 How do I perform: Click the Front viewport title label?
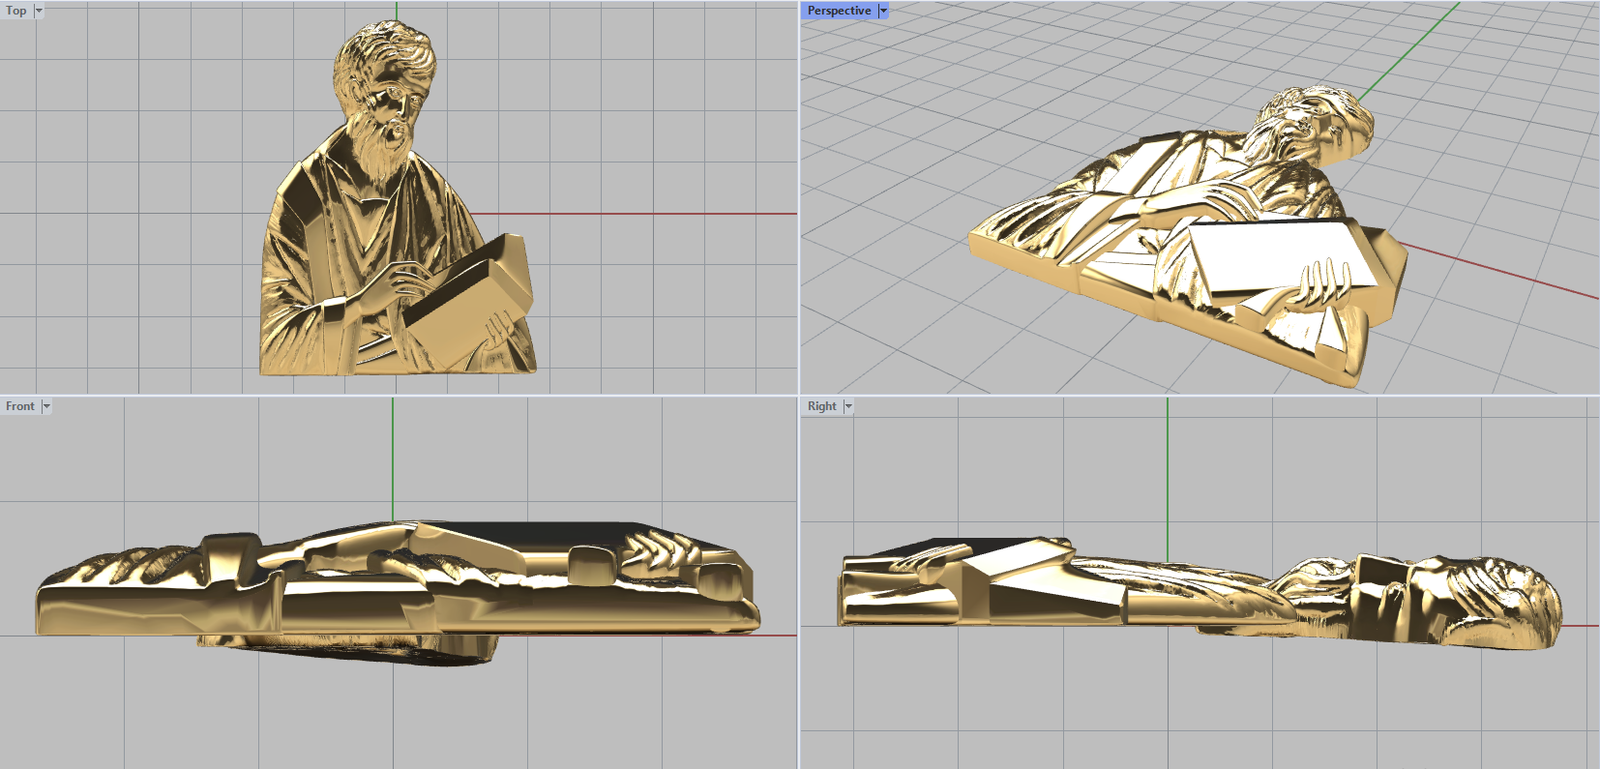point(20,406)
